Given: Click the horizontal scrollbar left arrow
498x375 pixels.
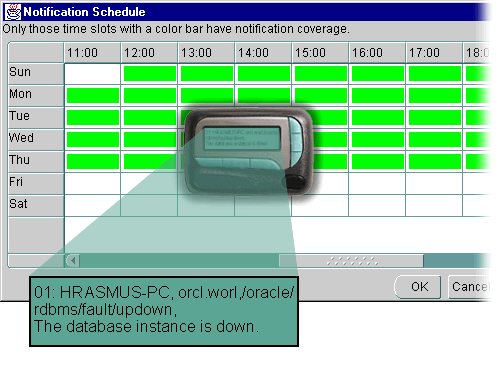Looking at the screenshot, I should coord(73,260).
